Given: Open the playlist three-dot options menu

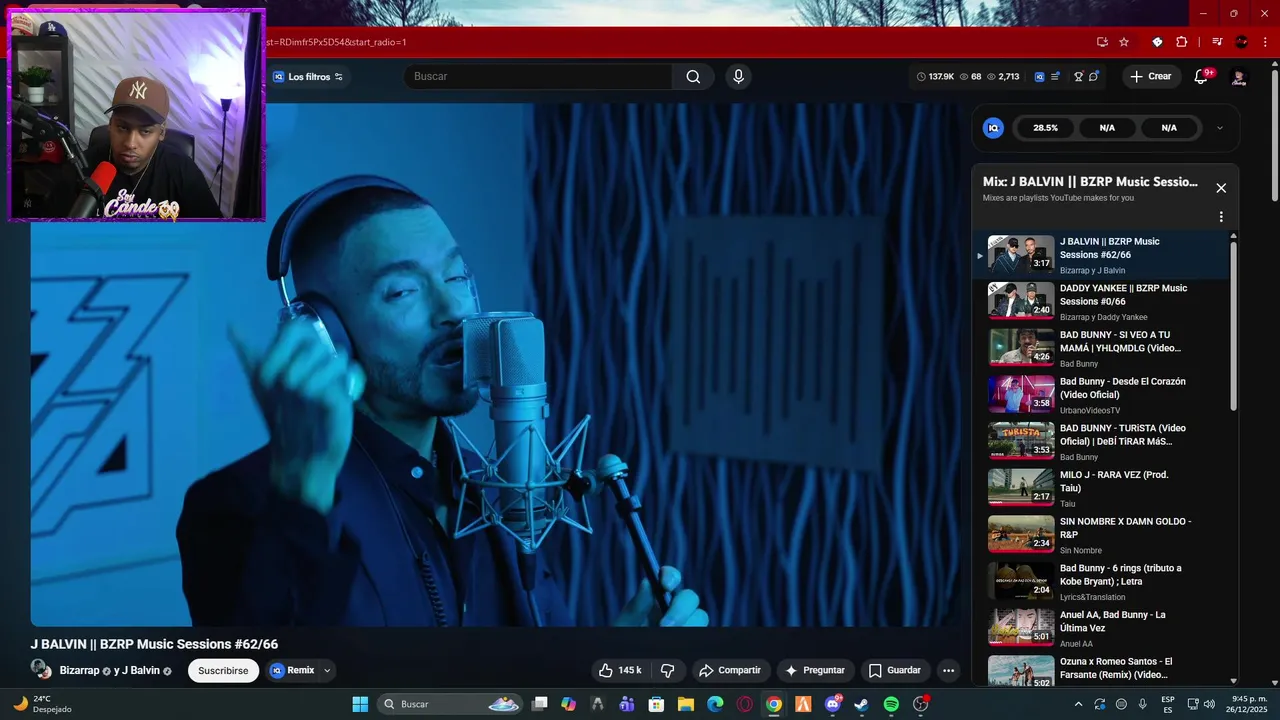Looking at the screenshot, I should [x=1220, y=217].
